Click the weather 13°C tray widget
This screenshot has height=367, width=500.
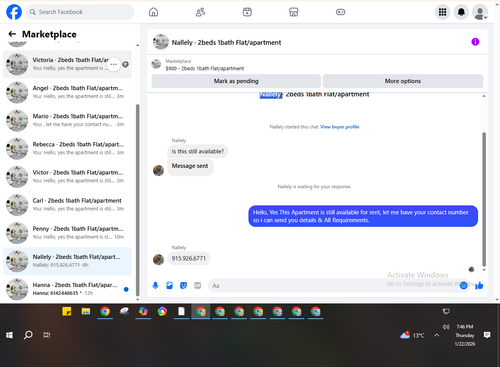coord(412,335)
